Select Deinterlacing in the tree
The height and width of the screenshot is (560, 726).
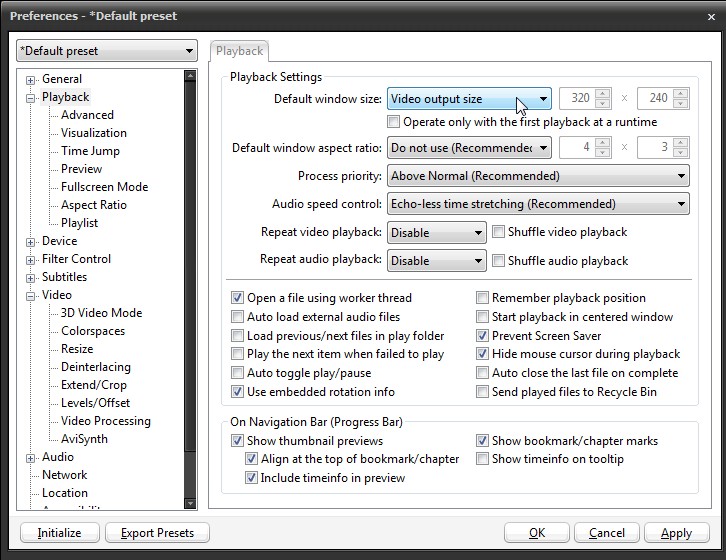pos(96,367)
